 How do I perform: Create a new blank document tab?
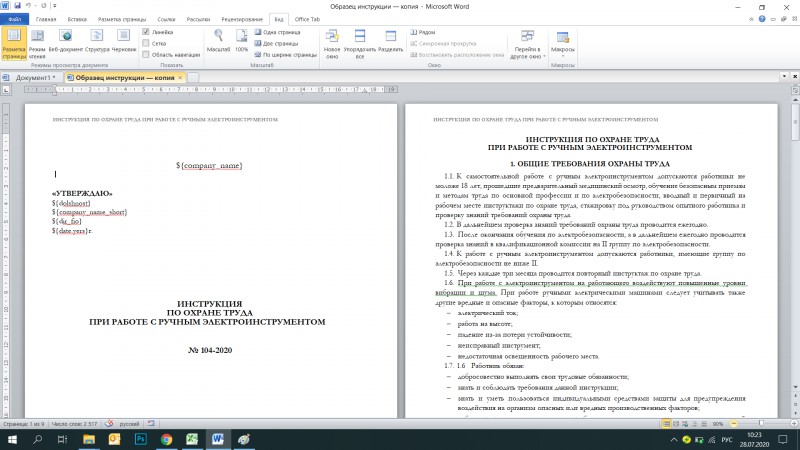[x=193, y=78]
